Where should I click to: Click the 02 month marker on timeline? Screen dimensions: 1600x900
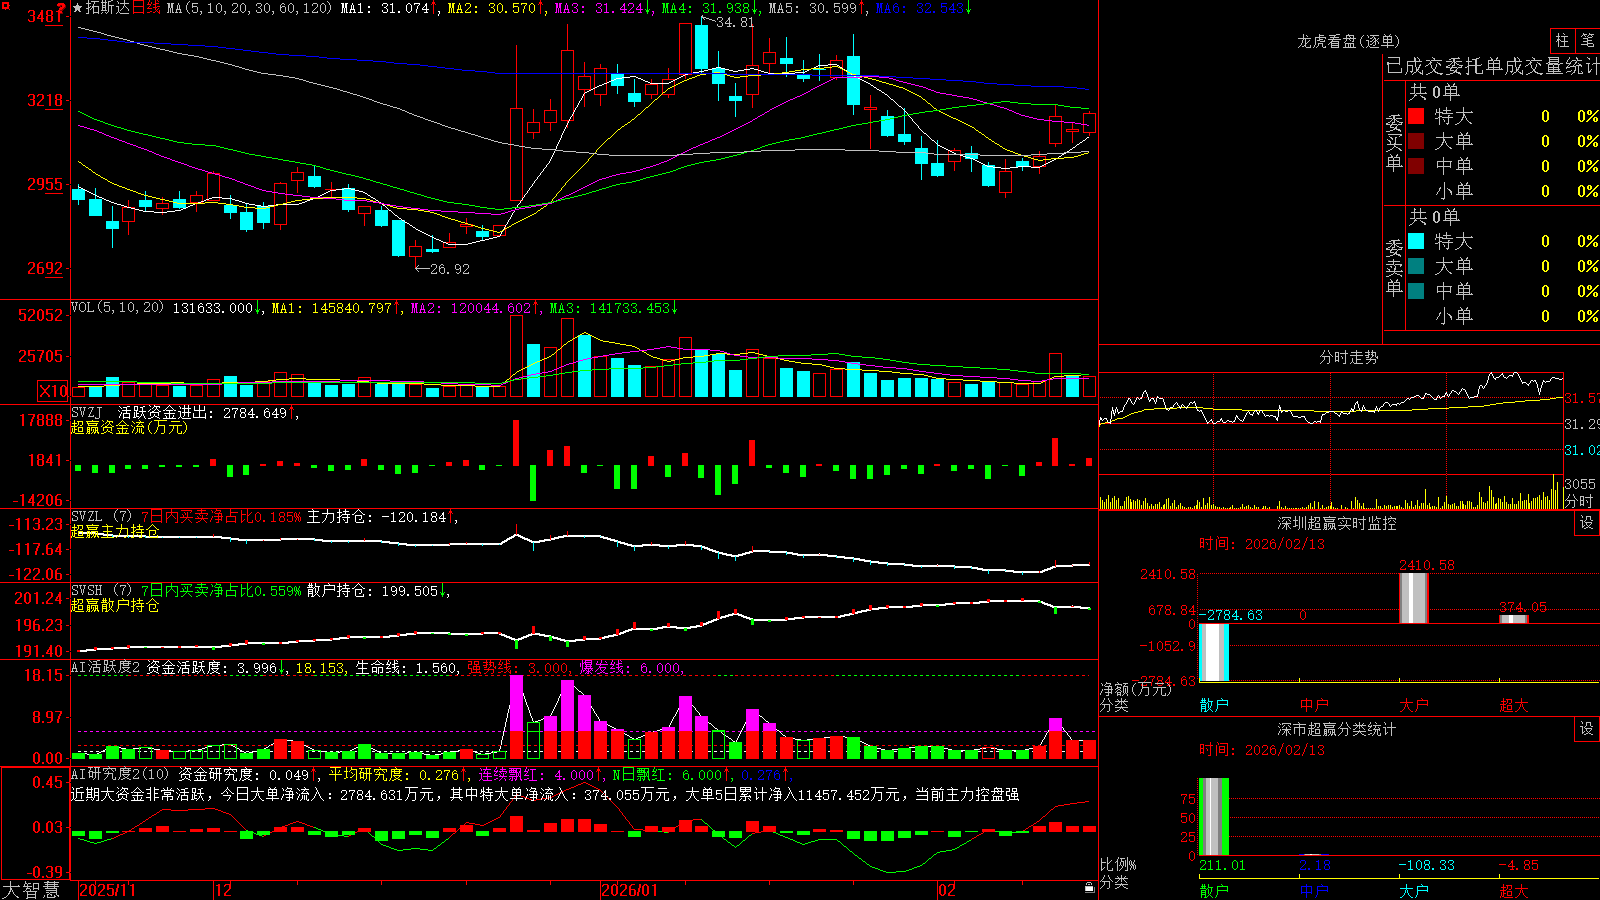[x=947, y=890]
